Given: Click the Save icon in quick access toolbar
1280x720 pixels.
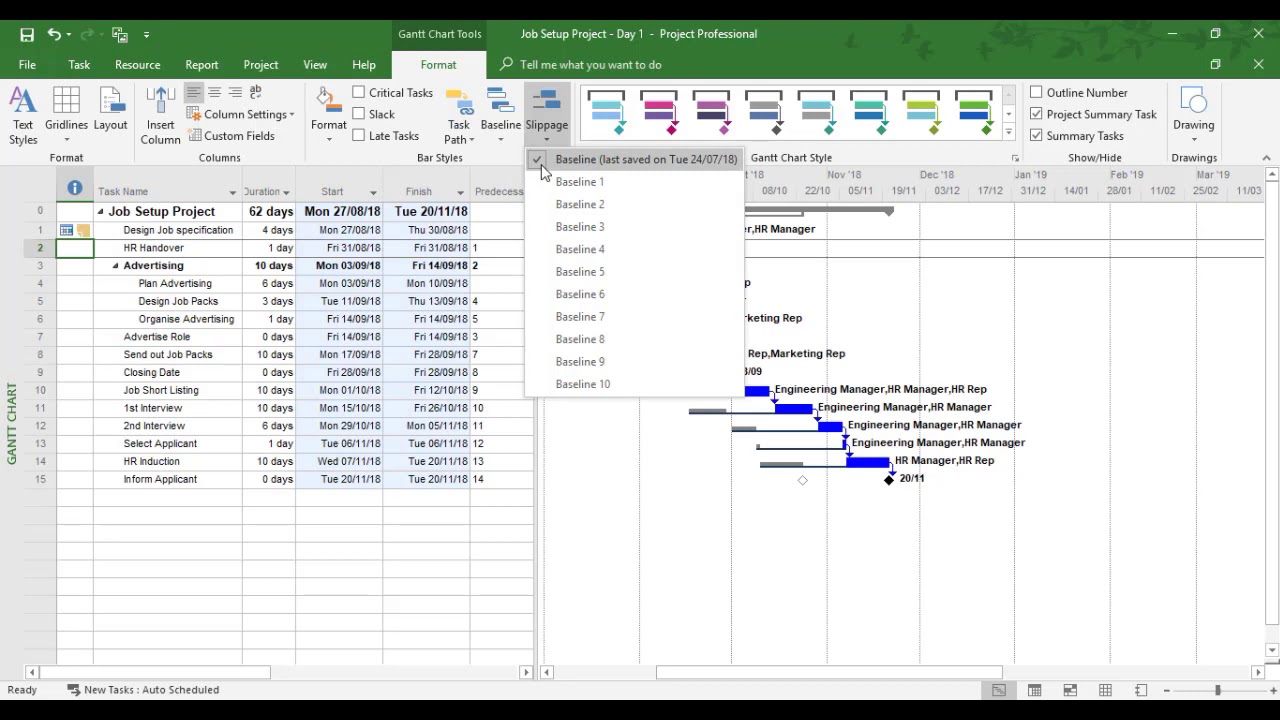Looking at the screenshot, I should point(27,34).
